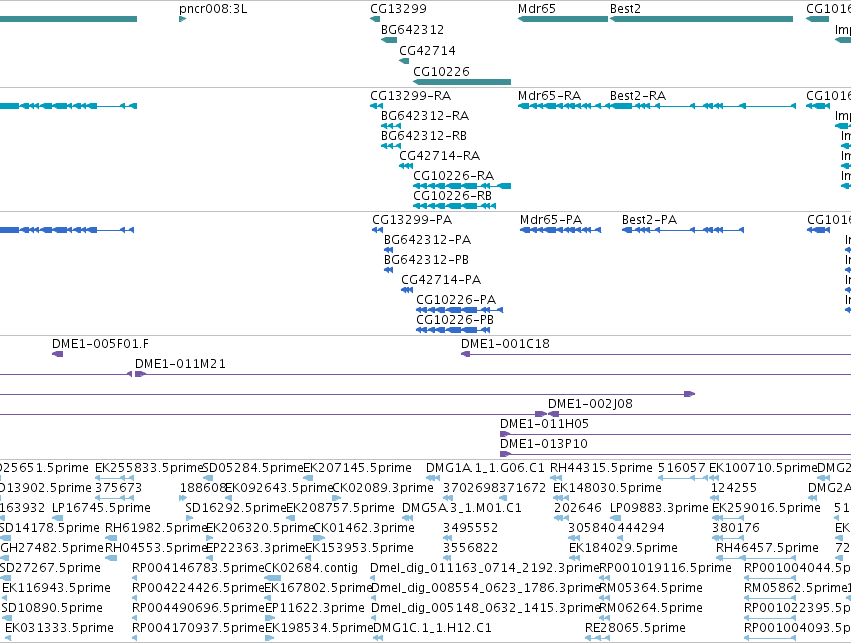This screenshot has height=643, width=851.
Task: Open the 3556822 feature label
Action: [x=471, y=548]
